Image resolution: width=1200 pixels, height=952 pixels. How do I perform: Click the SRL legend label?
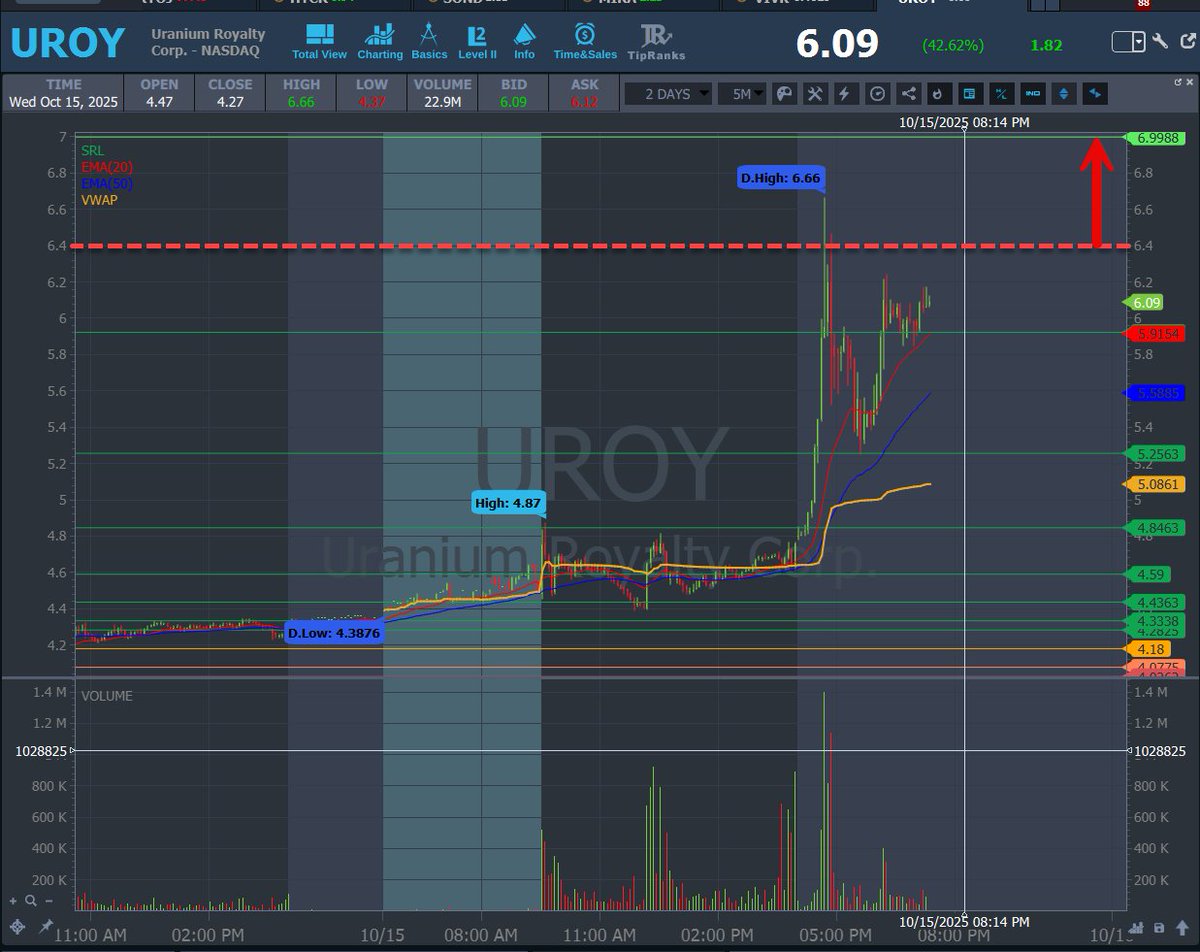point(92,150)
